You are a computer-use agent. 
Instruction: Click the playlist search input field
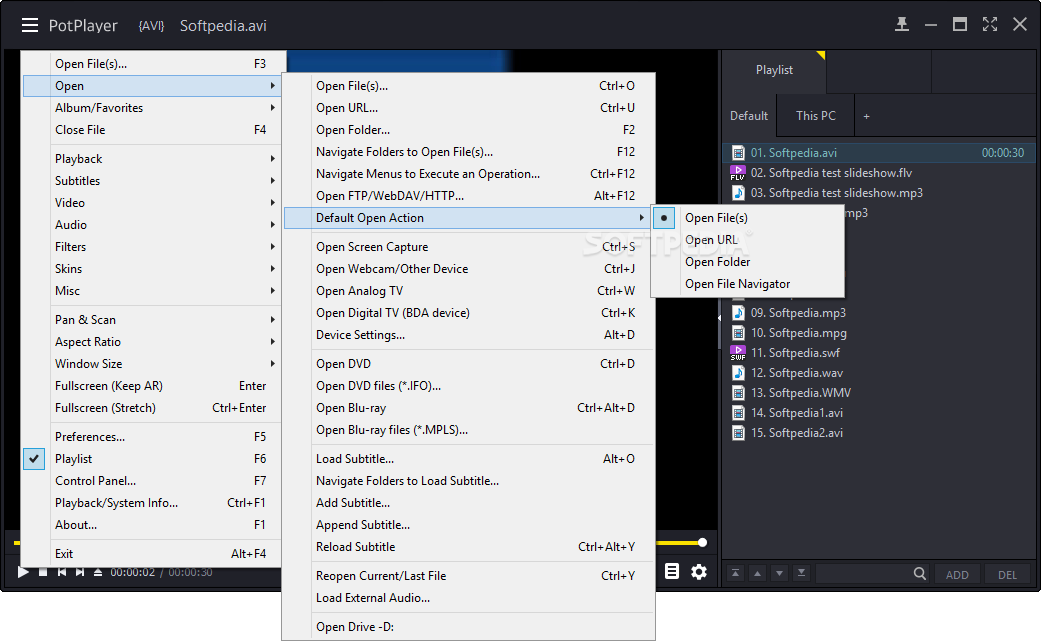click(863, 573)
